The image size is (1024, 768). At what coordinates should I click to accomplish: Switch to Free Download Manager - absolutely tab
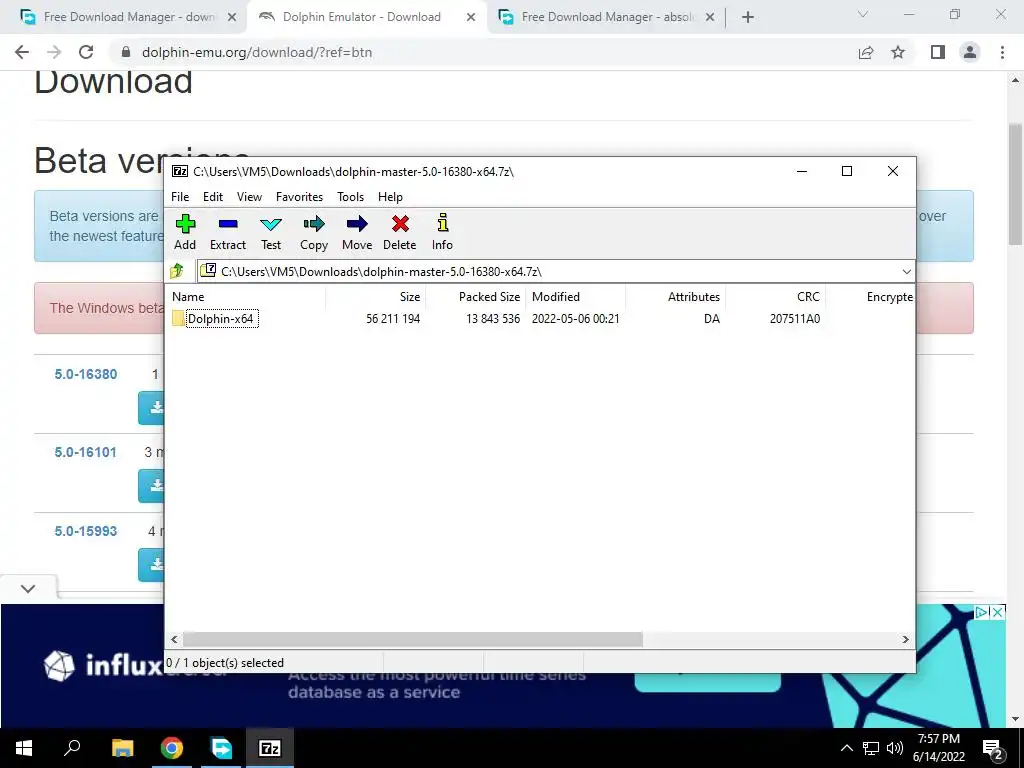click(x=607, y=17)
